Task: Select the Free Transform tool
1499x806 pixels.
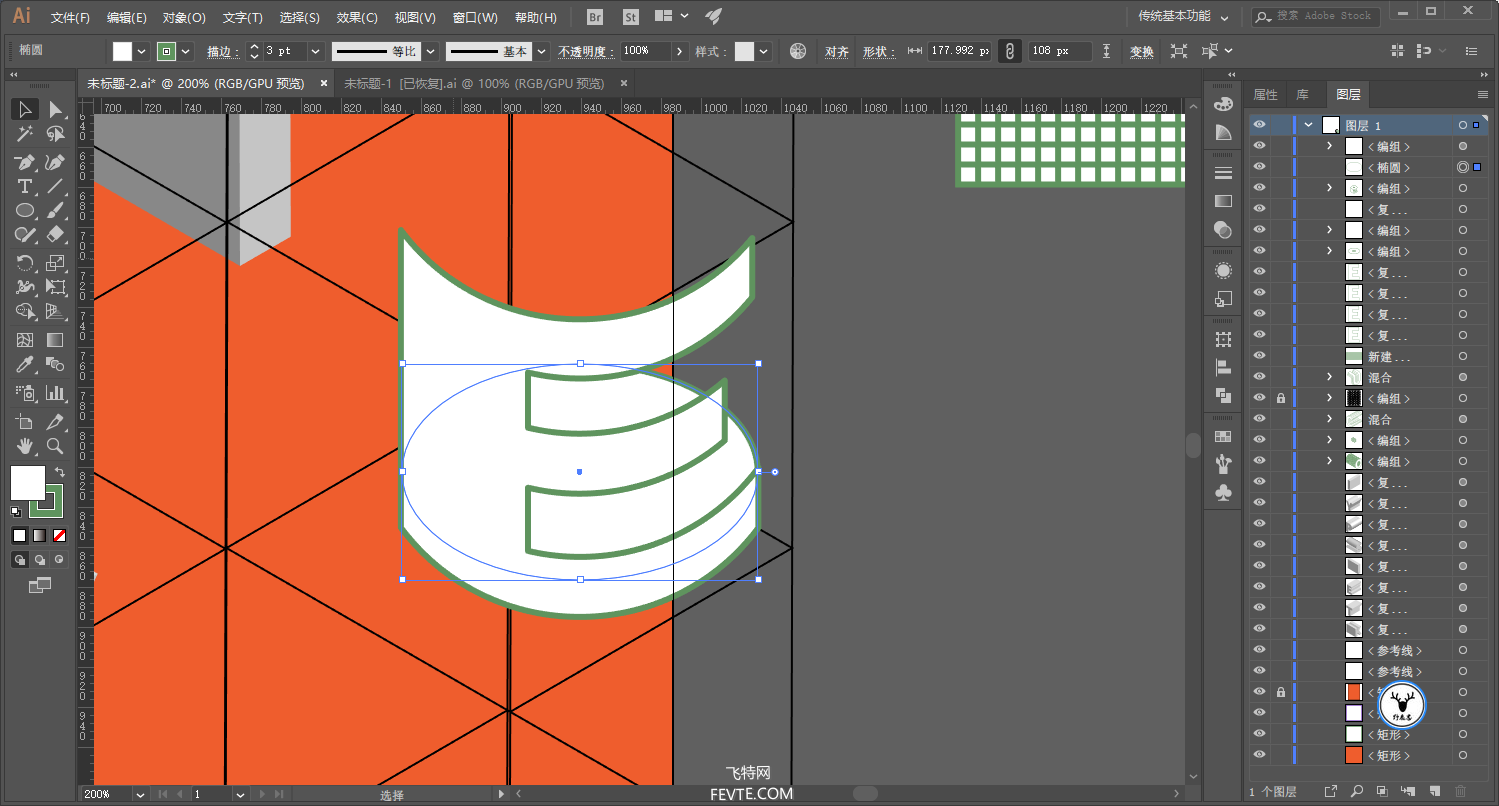Action: [56, 287]
